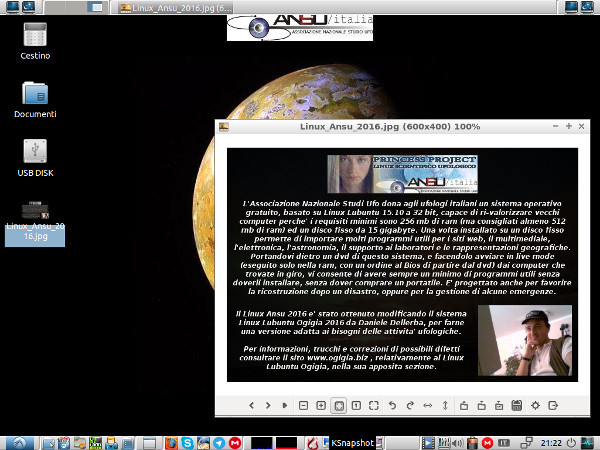Minimize the Linux_Ansu_2016.jpg viewer window
The image size is (600, 450).
pyautogui.click(x=556, y=126)
